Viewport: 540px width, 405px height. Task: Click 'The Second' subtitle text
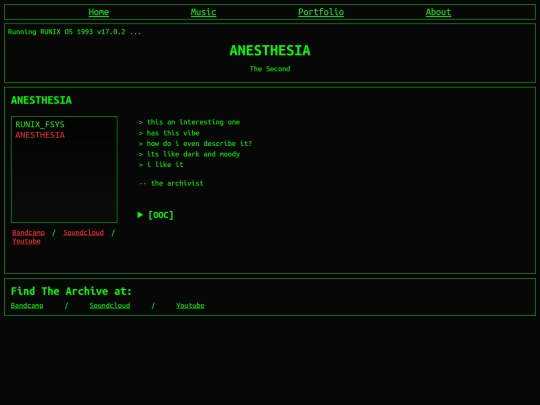[270, 69]
